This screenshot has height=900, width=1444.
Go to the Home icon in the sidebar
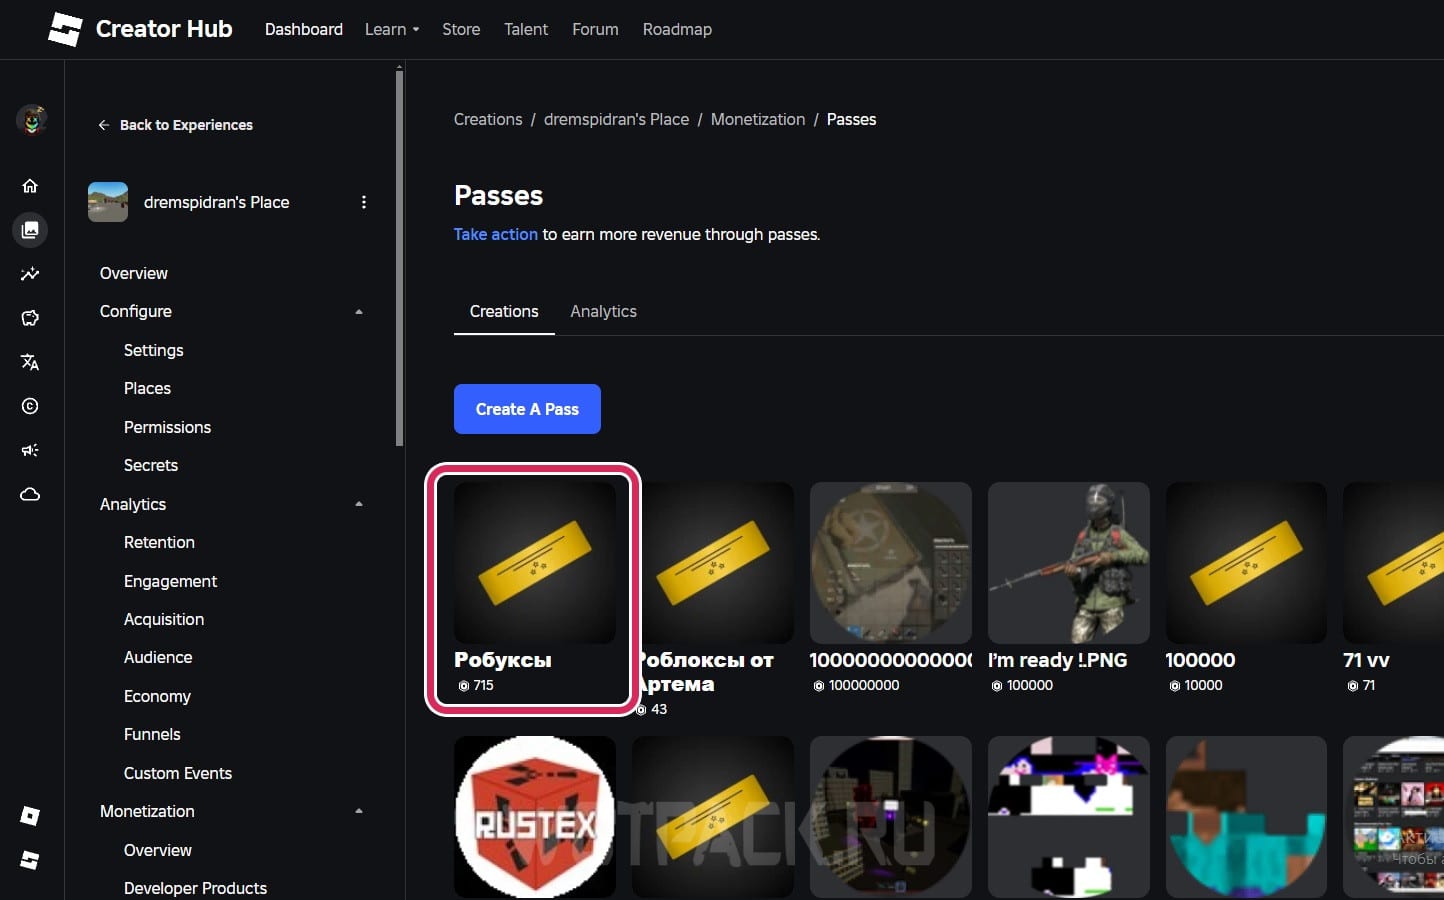click(x=30, y=185)
